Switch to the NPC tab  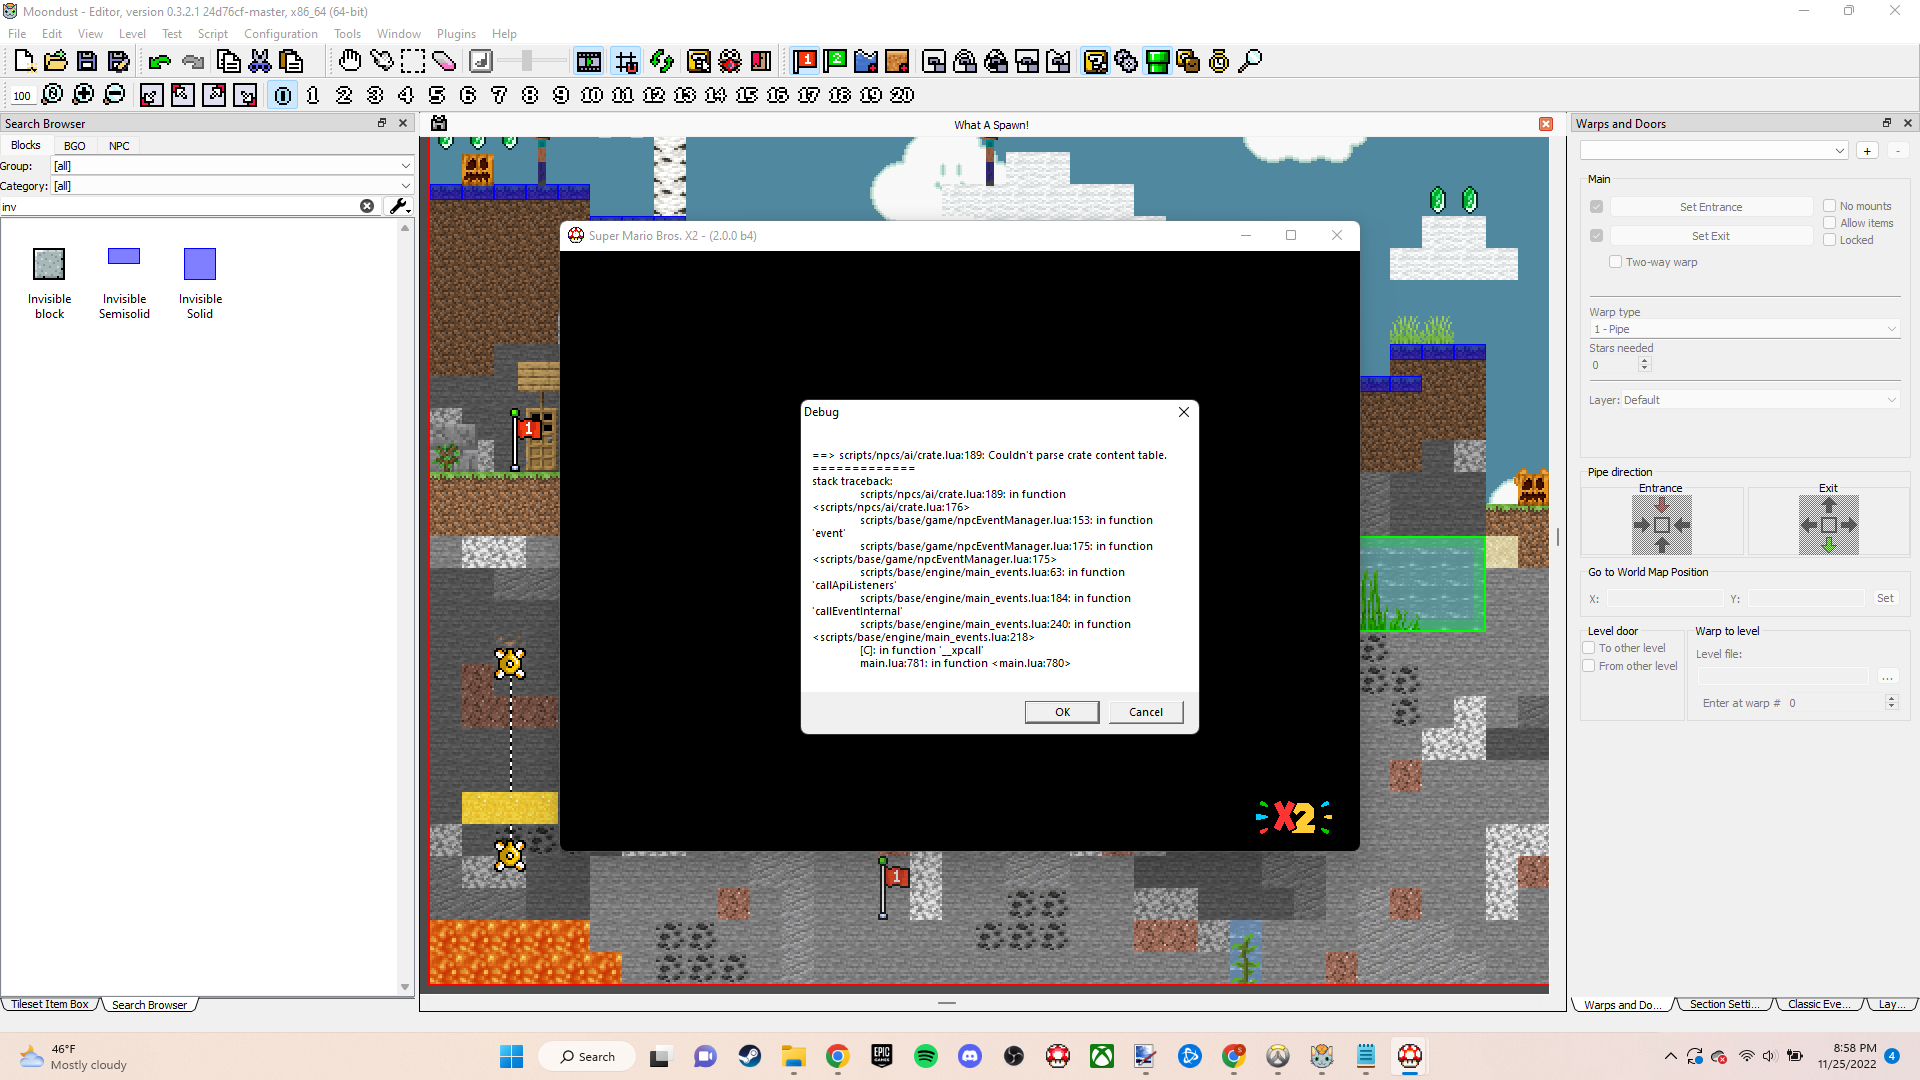click(x=119, y=146)
